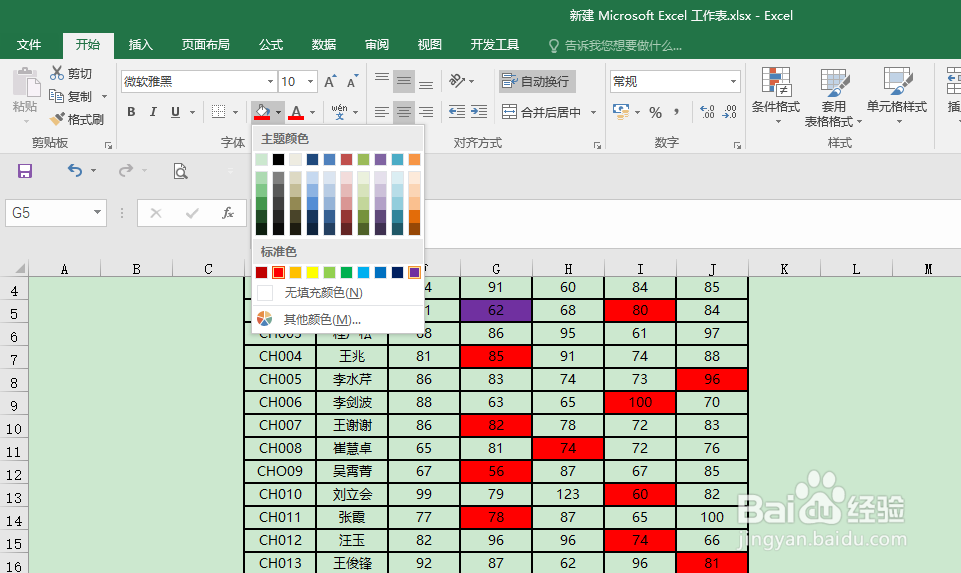This screenshot has width=961, height=573.
Task: Open Conditional Formatting (条件格式)
Action: click(x=776, y=96)
